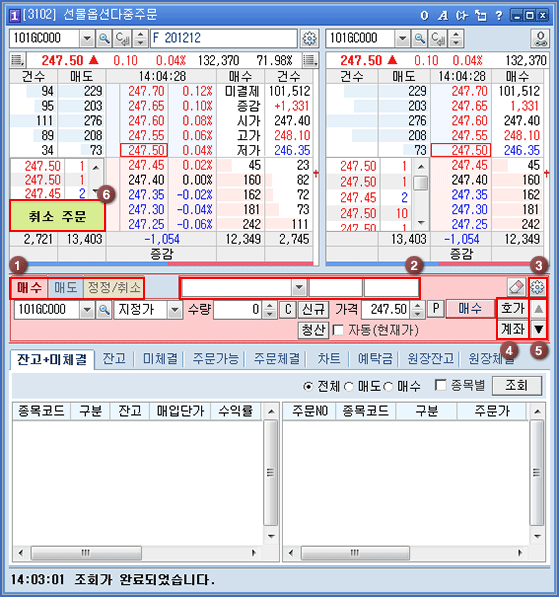559x597 pixels.
Task: Expand the account selection dropdown in order panel
Action: 299,287
